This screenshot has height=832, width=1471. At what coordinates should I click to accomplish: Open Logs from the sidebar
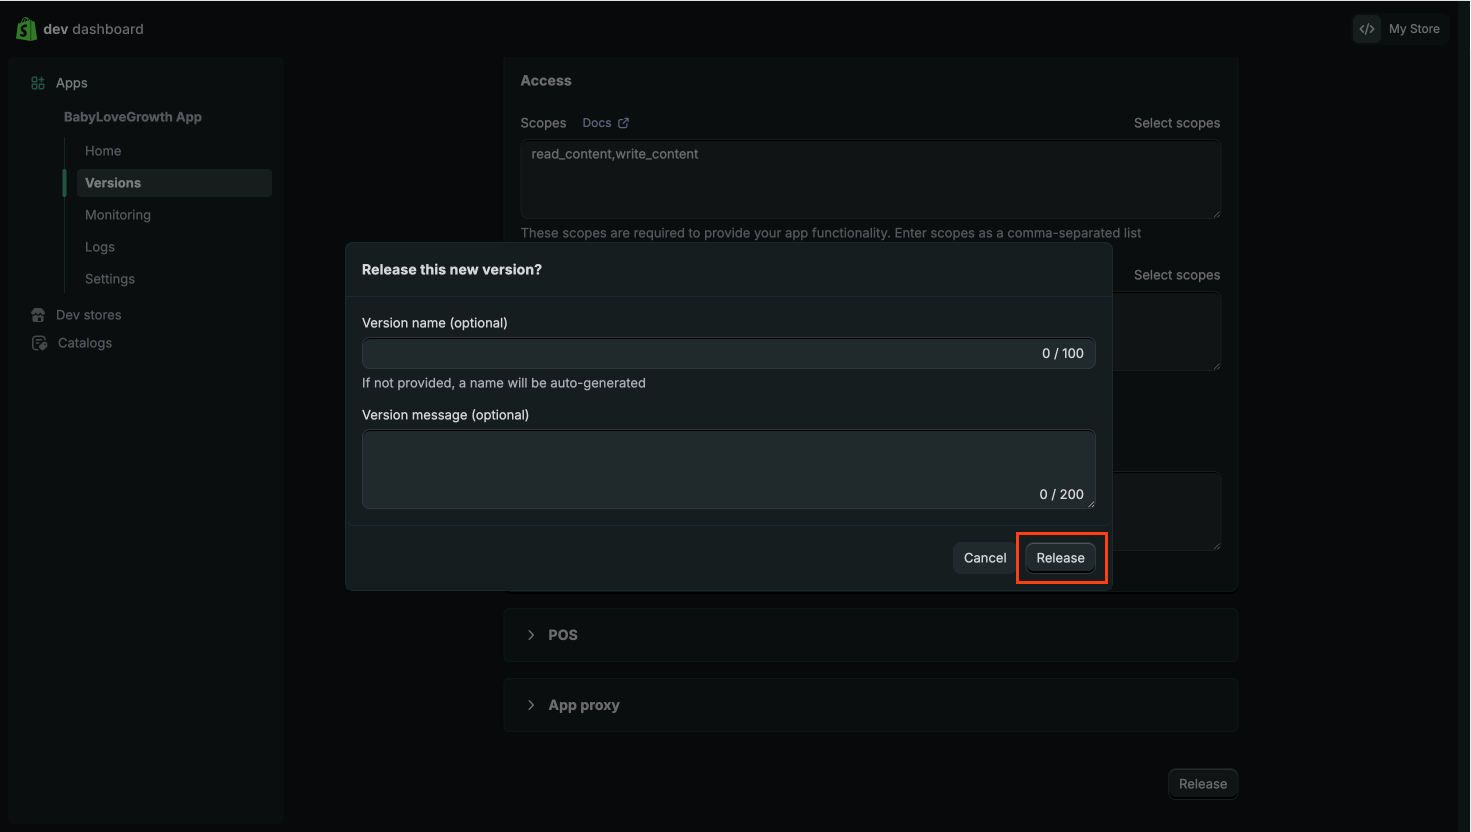100,247
